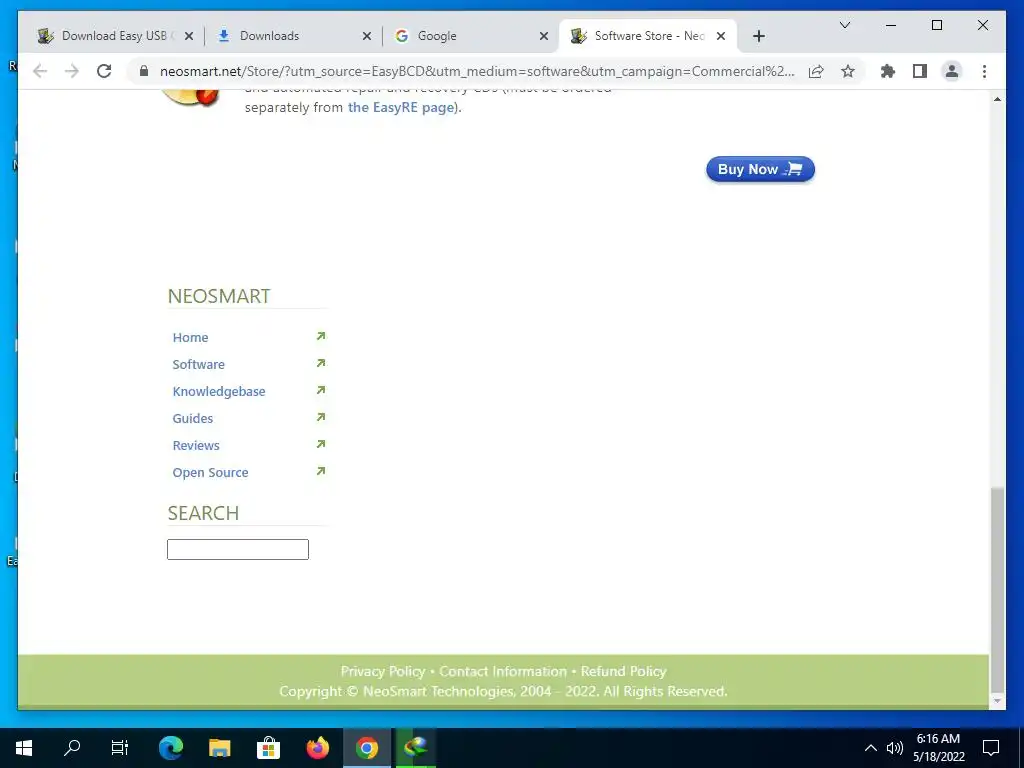
Task: Expand the tab search chevron
Action: [844, 25]
